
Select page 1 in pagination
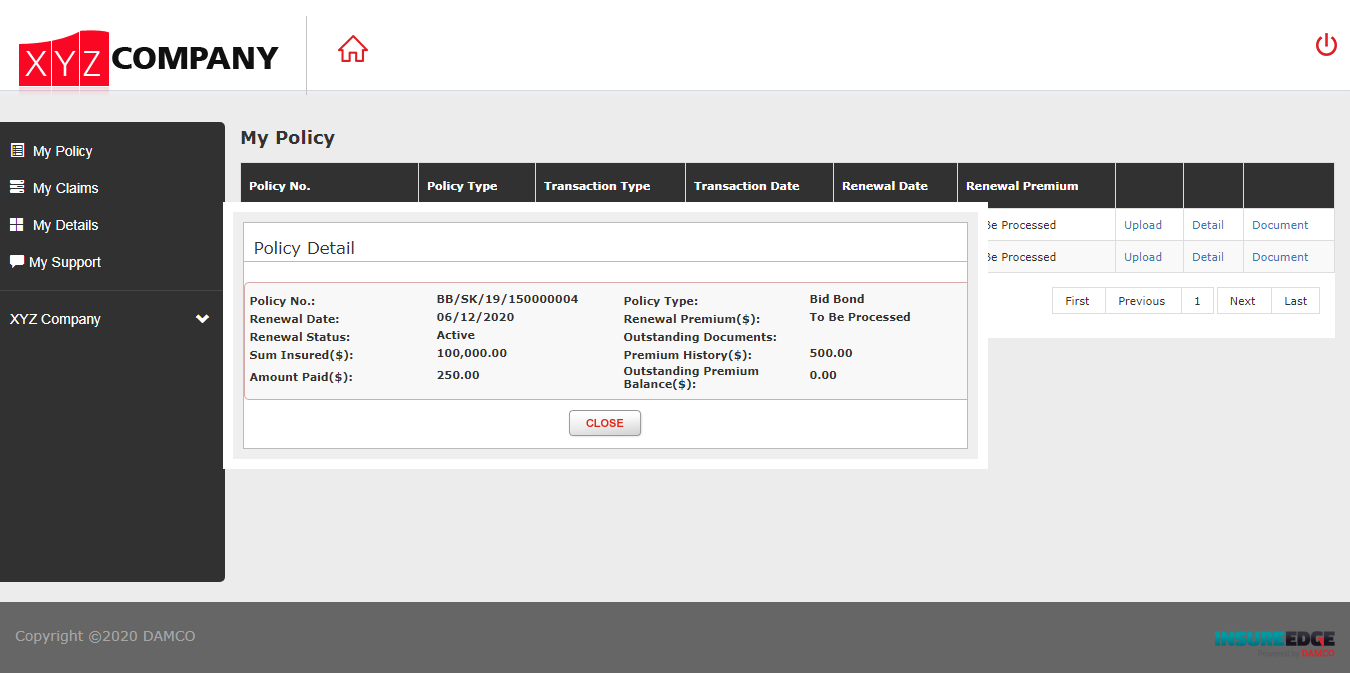1197,301
